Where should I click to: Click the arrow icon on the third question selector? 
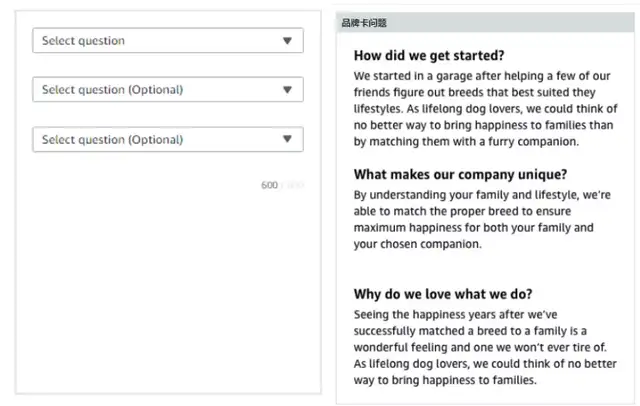pos(287,140)
